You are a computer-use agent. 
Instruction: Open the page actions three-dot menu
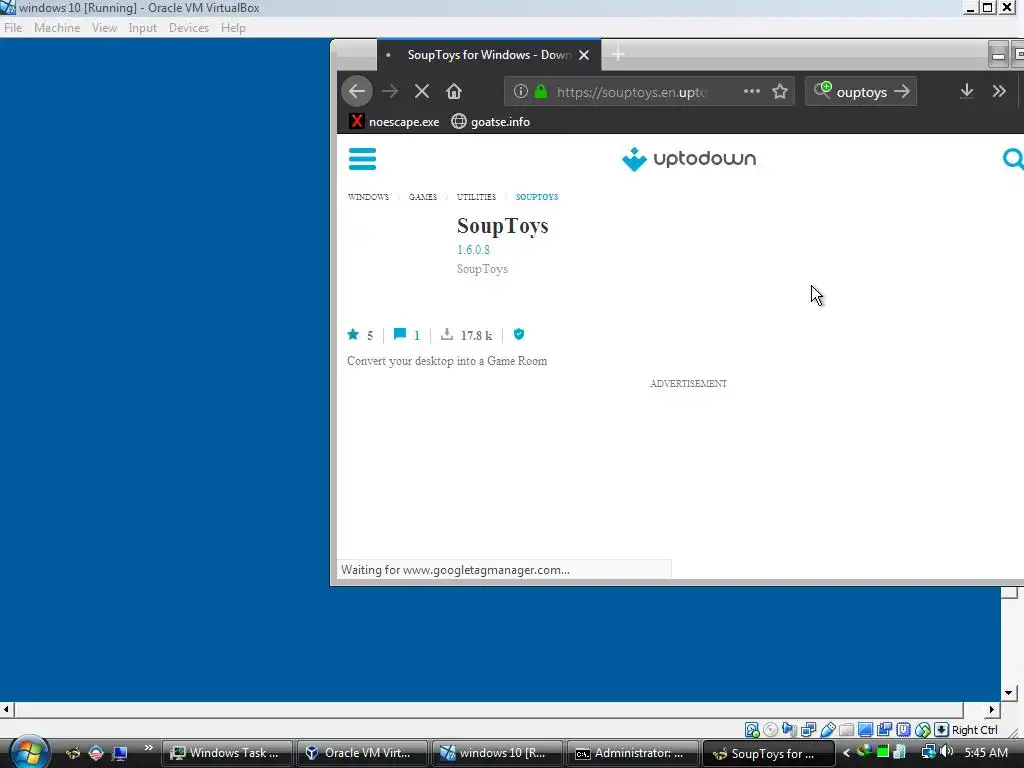point(752,91)
